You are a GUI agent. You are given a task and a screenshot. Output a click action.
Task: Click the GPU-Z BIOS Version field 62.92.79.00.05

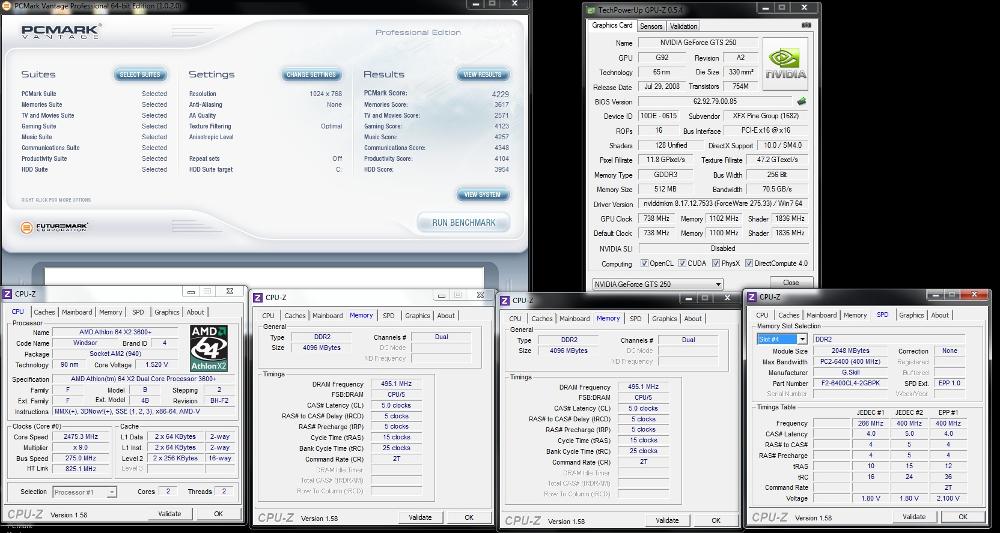pos(714,101)
